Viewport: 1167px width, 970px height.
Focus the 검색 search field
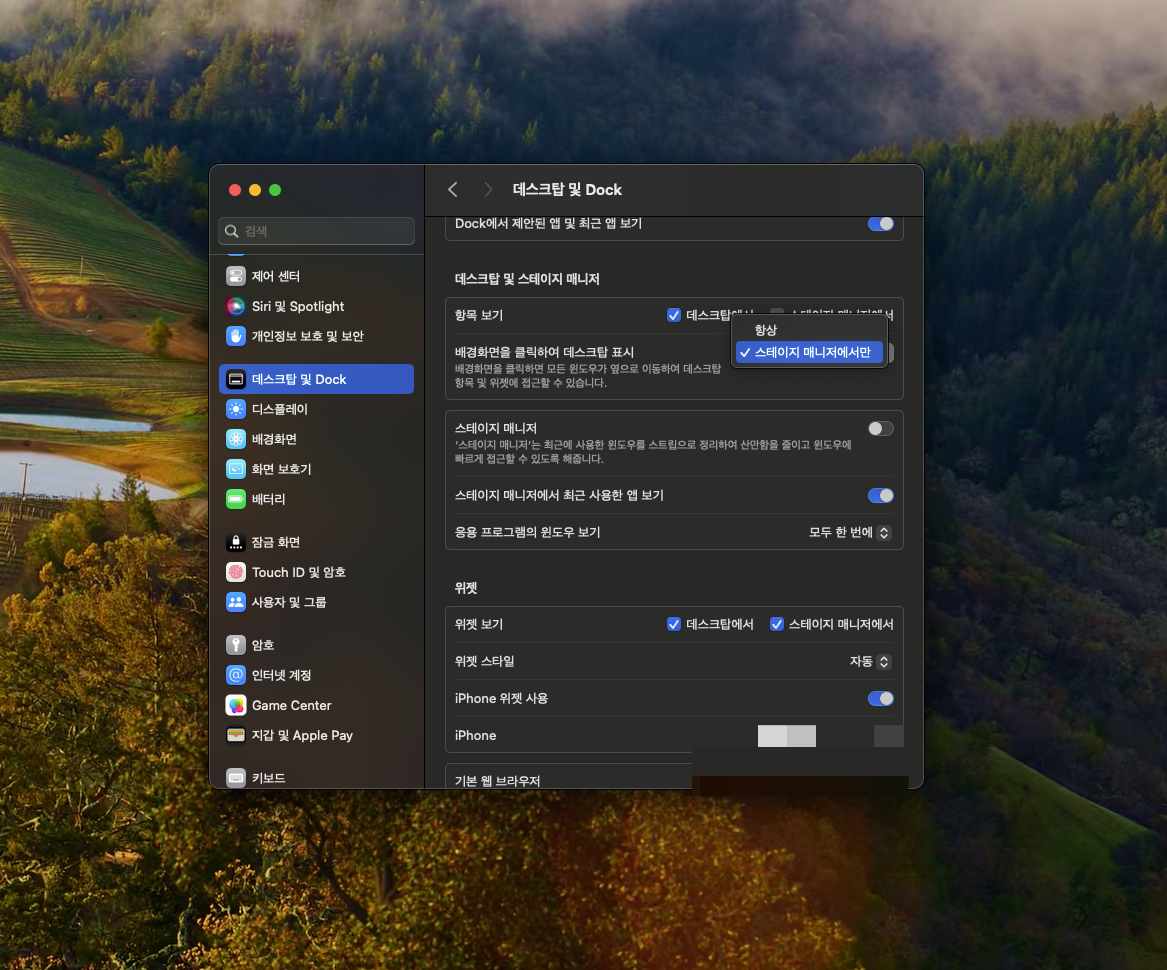click(x=316, y=231)
